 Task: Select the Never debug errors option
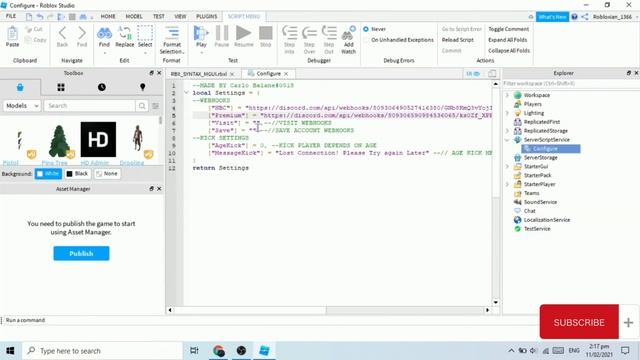375,29
